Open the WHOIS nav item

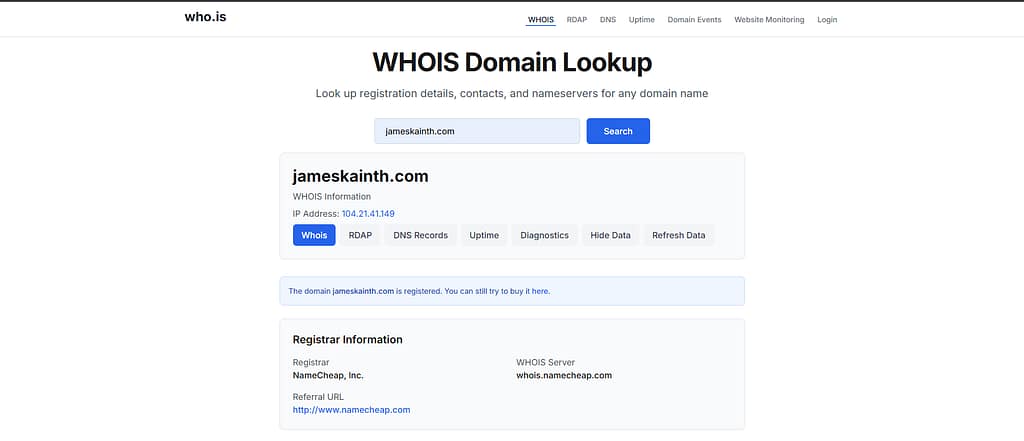(x=540, y=19)
